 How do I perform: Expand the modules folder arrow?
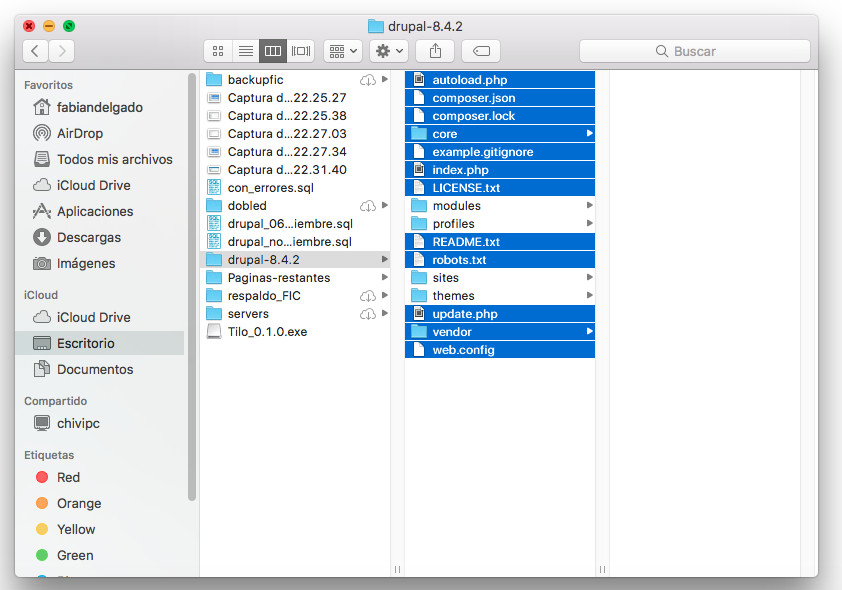click(589, 206)
